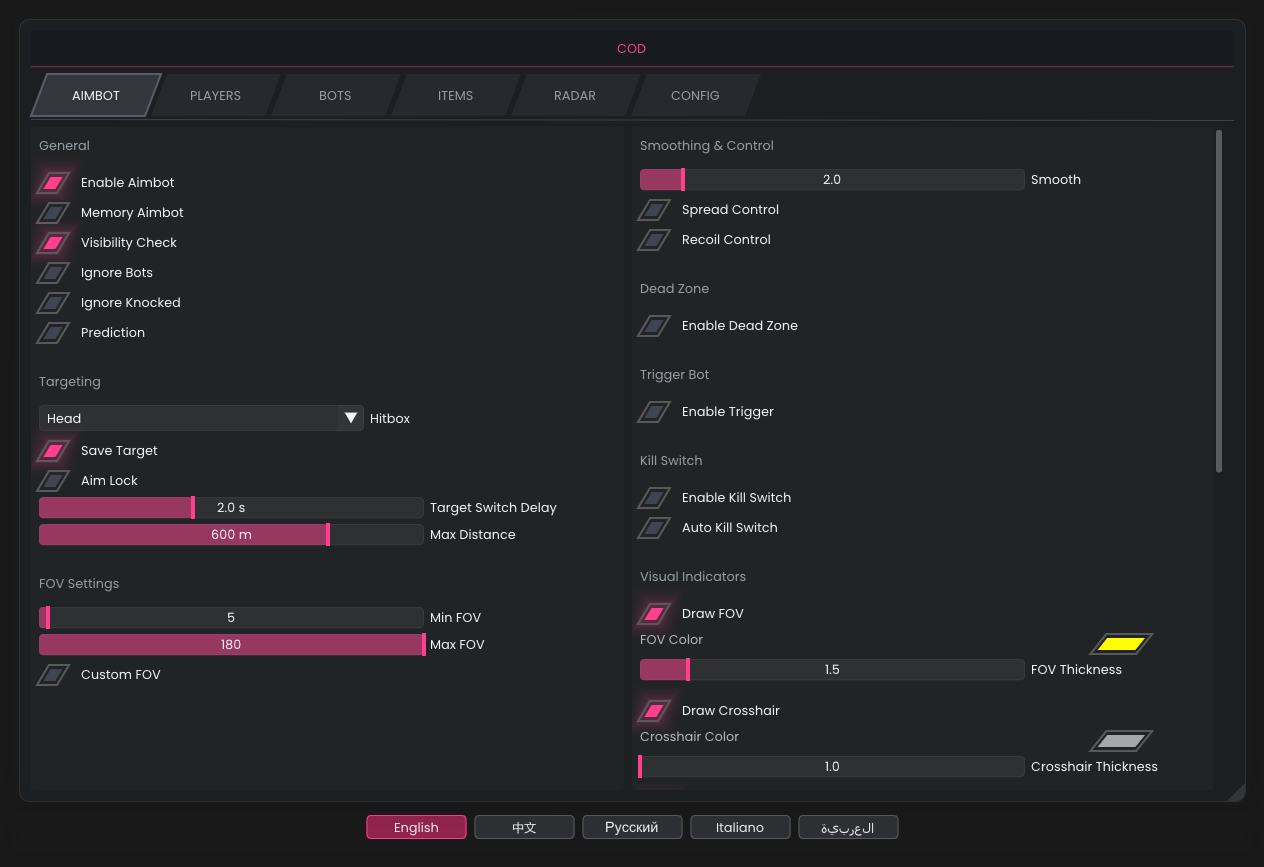
Task: Uncheck the Draw Crosshair option
Action: [x=655, y=711]
